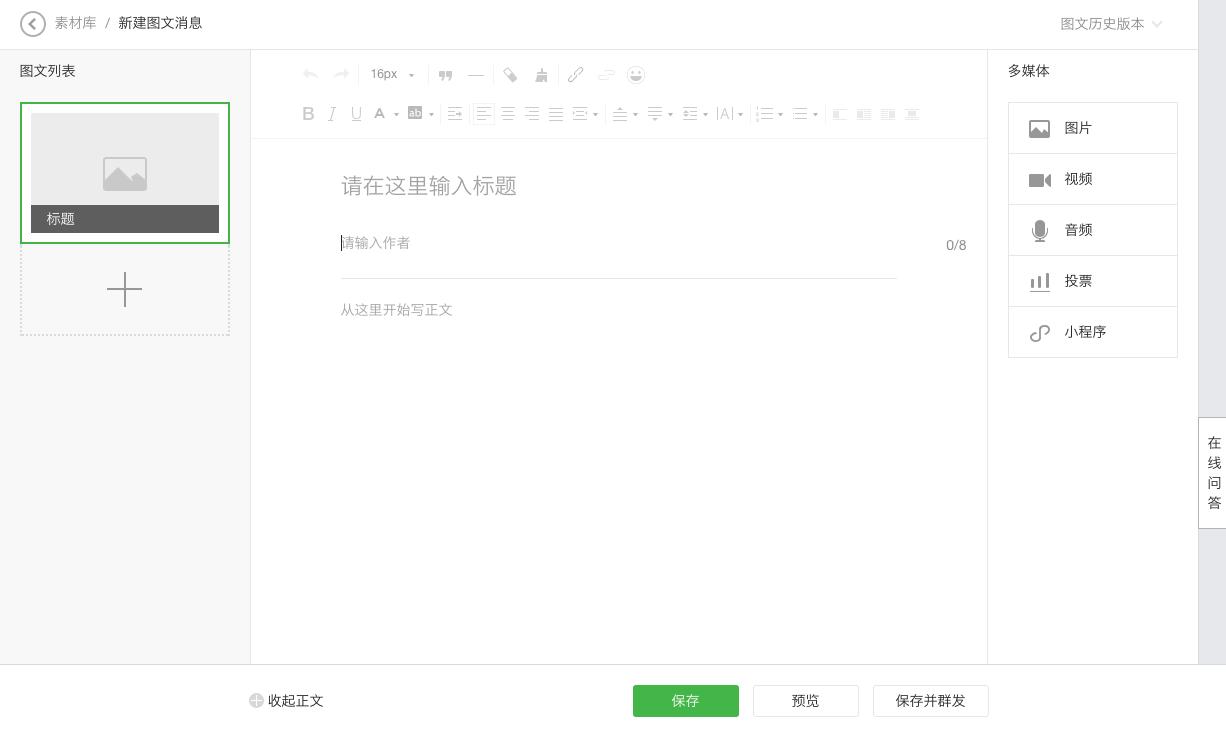Insert a horizontal divider line

pos(476,75)
